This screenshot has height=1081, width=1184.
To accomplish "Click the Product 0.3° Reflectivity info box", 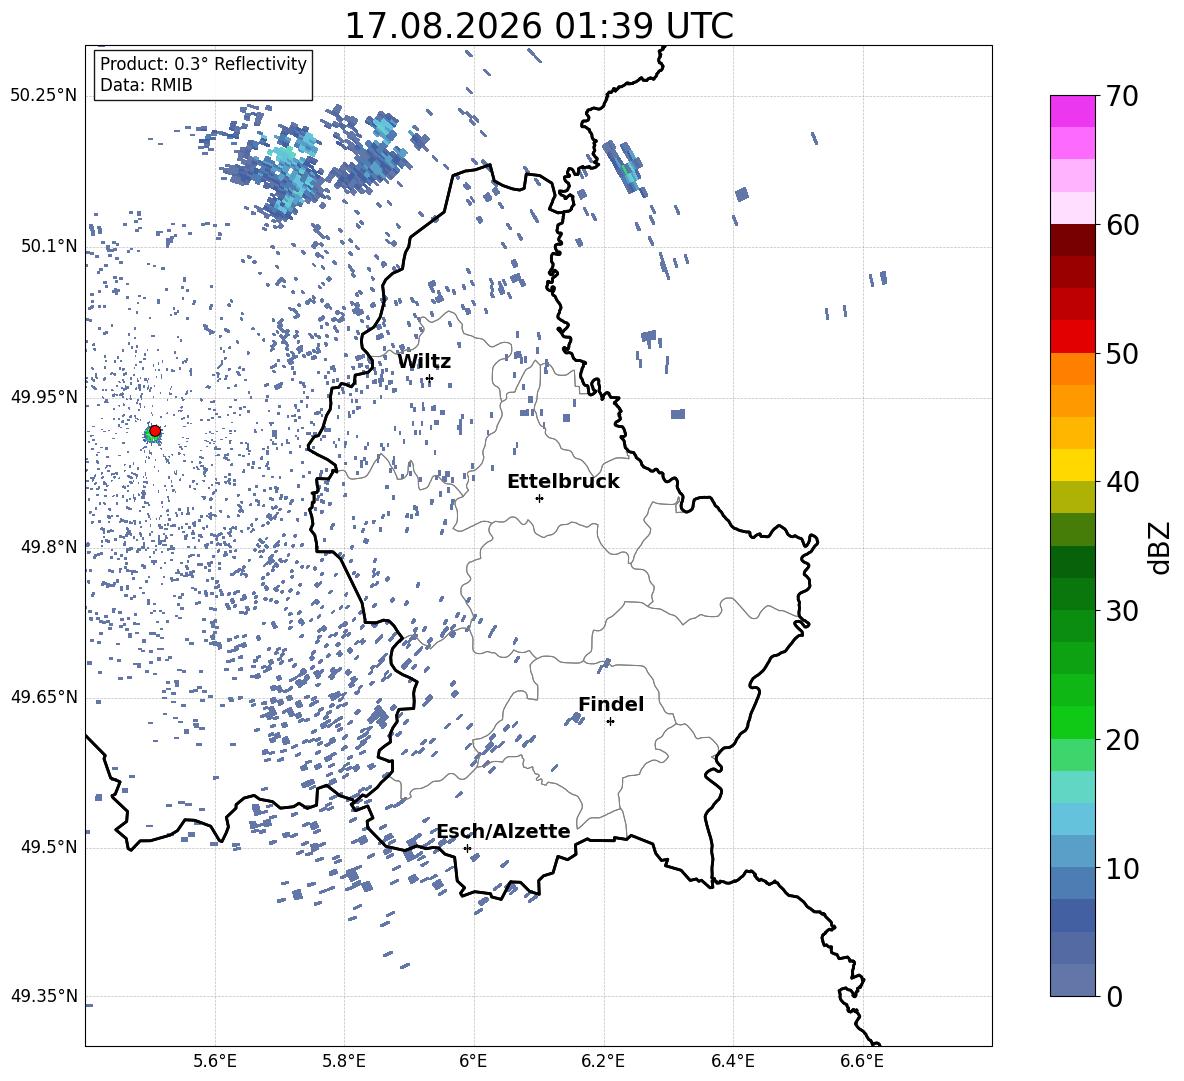I will (x=203, y=74).
